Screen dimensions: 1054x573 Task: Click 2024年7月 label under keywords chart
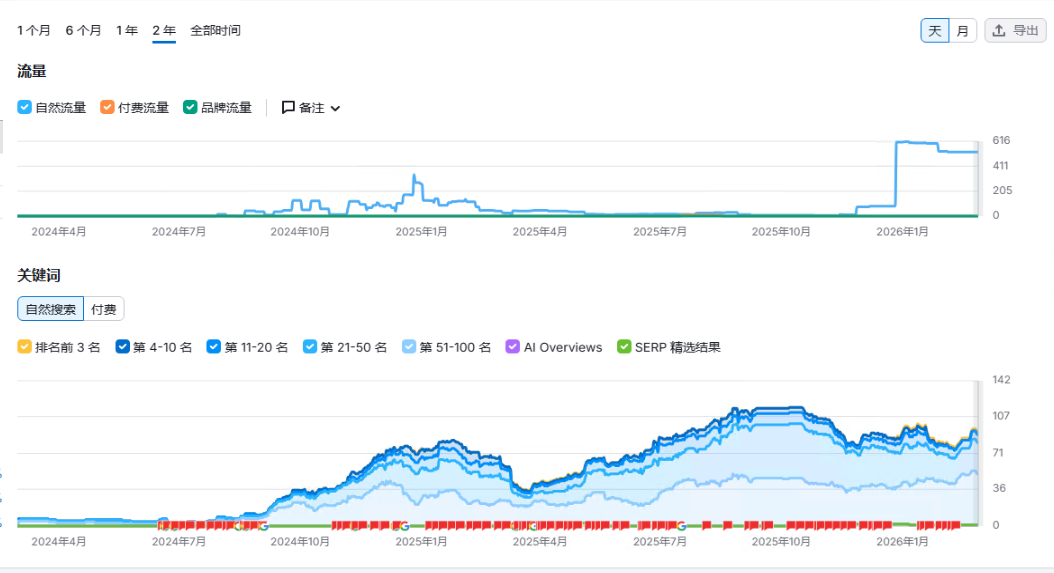click(179, 541)
